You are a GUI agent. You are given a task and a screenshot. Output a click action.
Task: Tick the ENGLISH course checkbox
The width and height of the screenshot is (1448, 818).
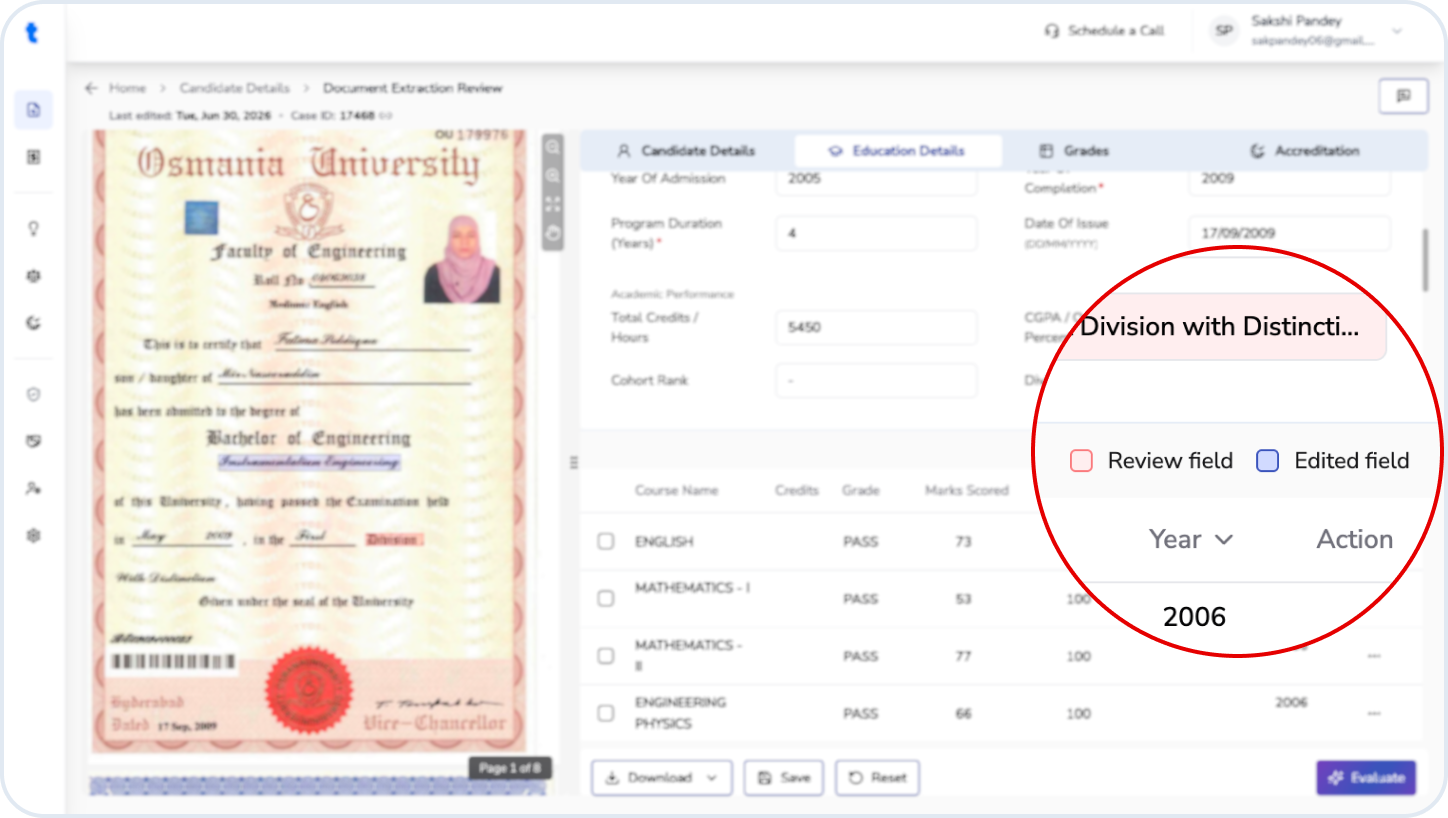click(606, 541)
